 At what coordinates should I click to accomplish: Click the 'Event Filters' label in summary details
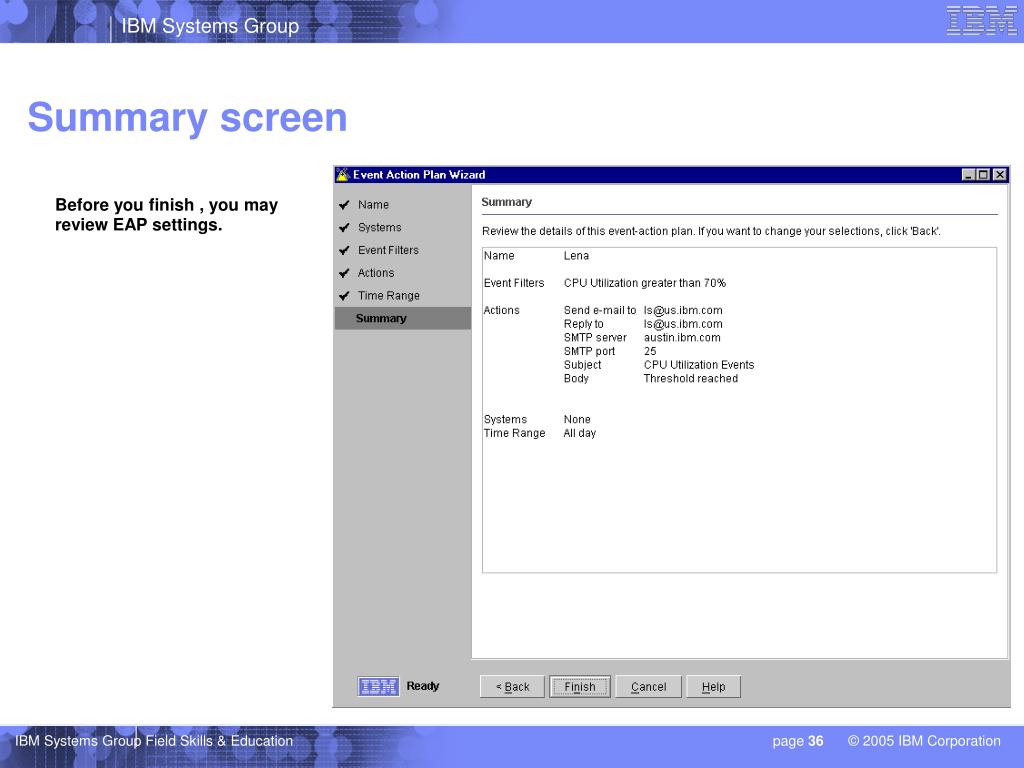(x=514, y=283)
